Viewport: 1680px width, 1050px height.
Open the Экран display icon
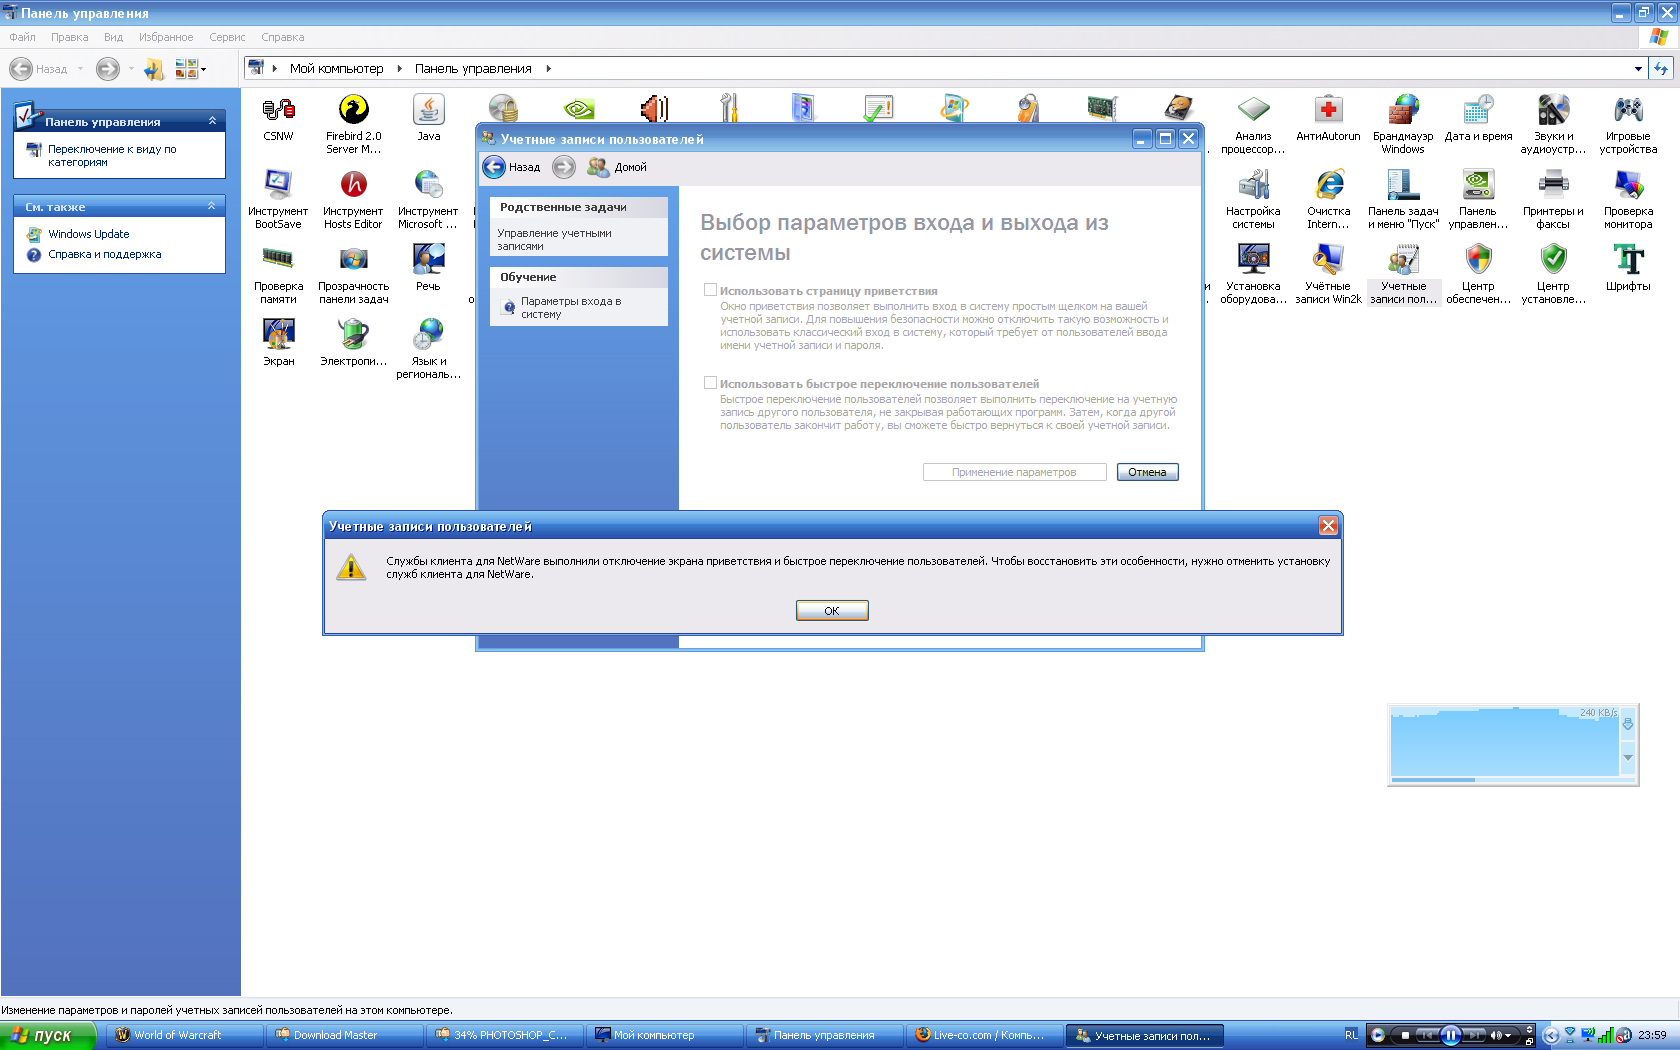click(x=278, y=335)
